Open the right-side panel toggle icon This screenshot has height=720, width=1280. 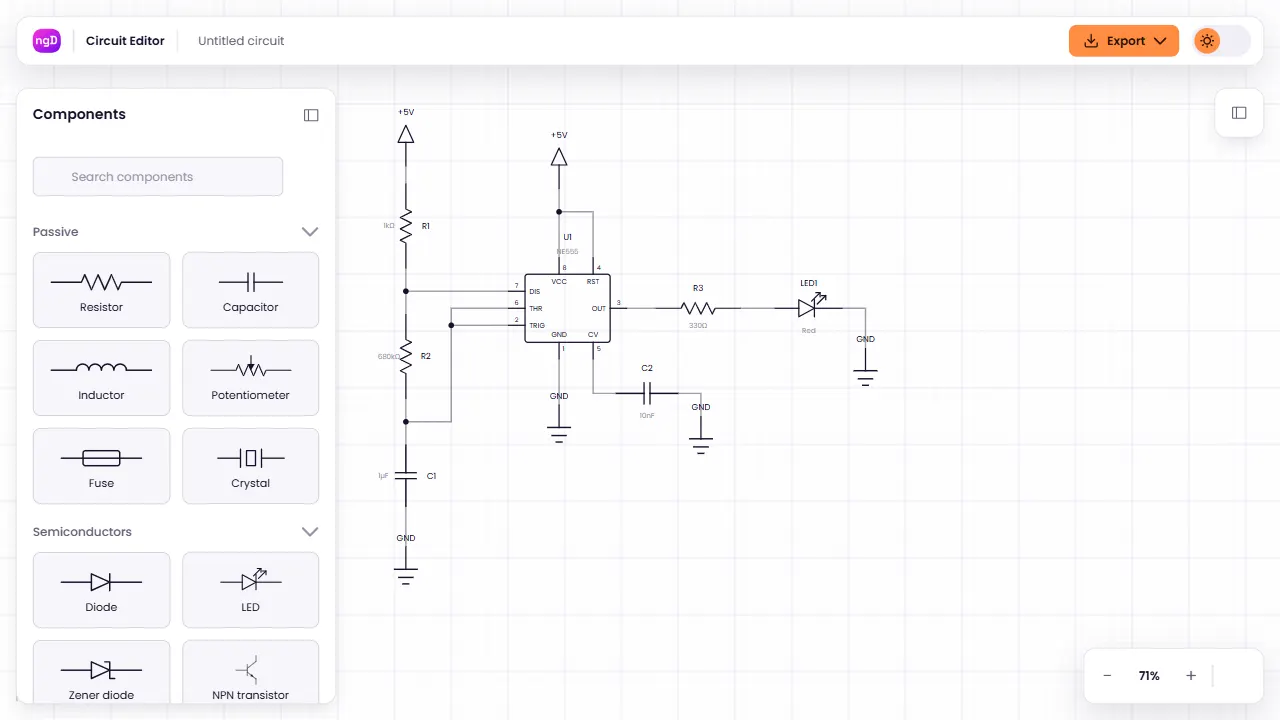pyautogui.click(x=1239, y=113)
